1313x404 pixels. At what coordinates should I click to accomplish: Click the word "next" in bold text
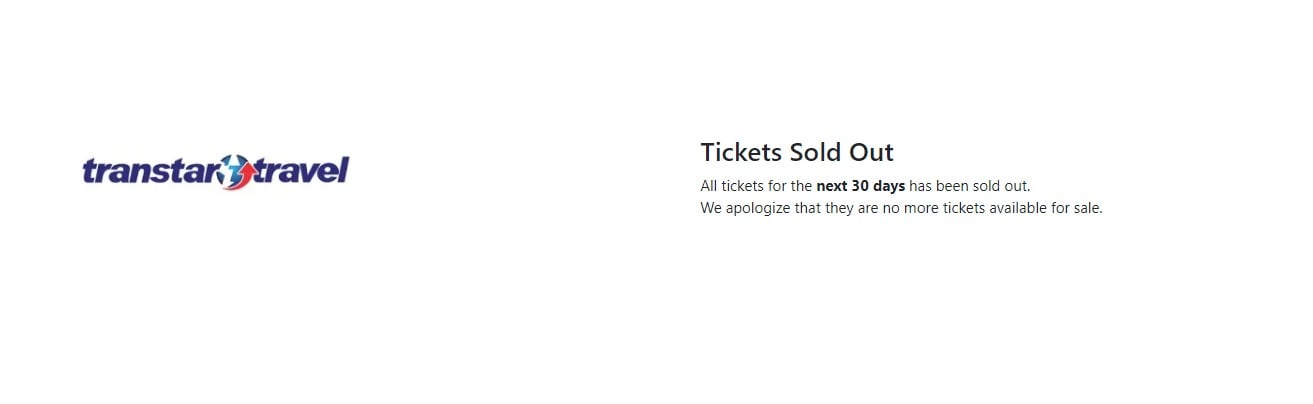[x=832, y=186]
